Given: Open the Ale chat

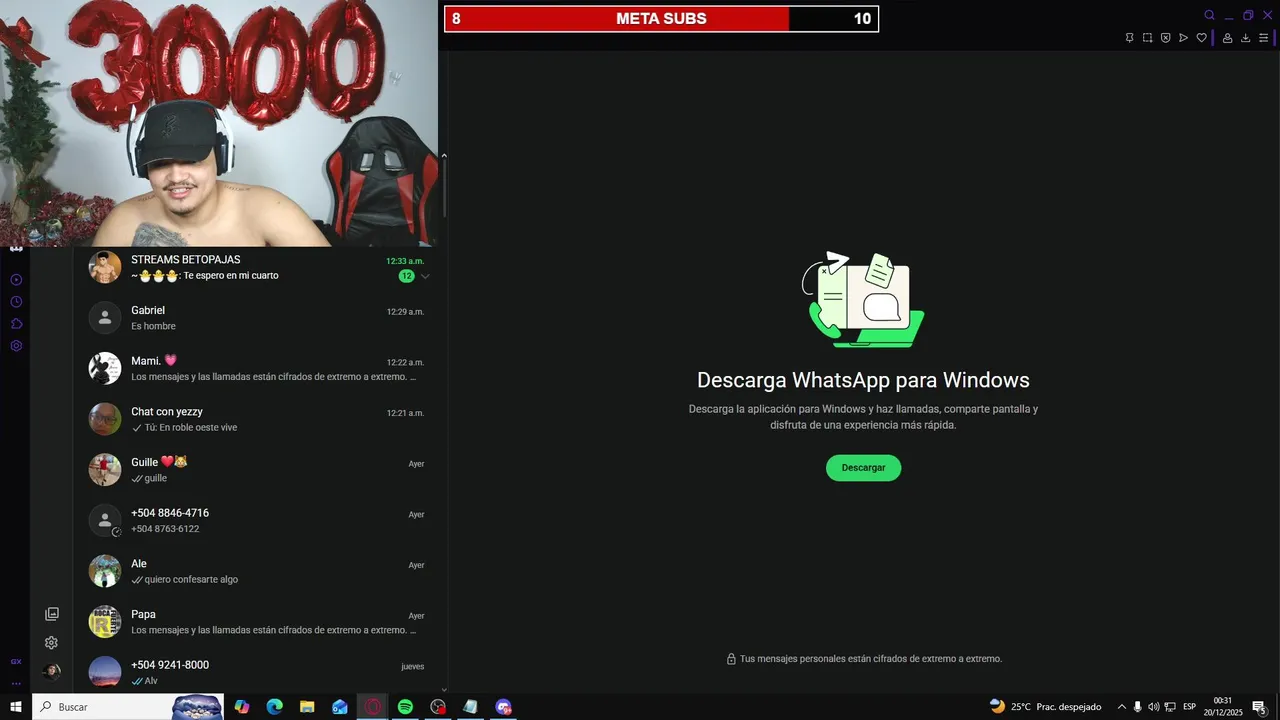Looking at the screenshot, I should coord(259,571).
